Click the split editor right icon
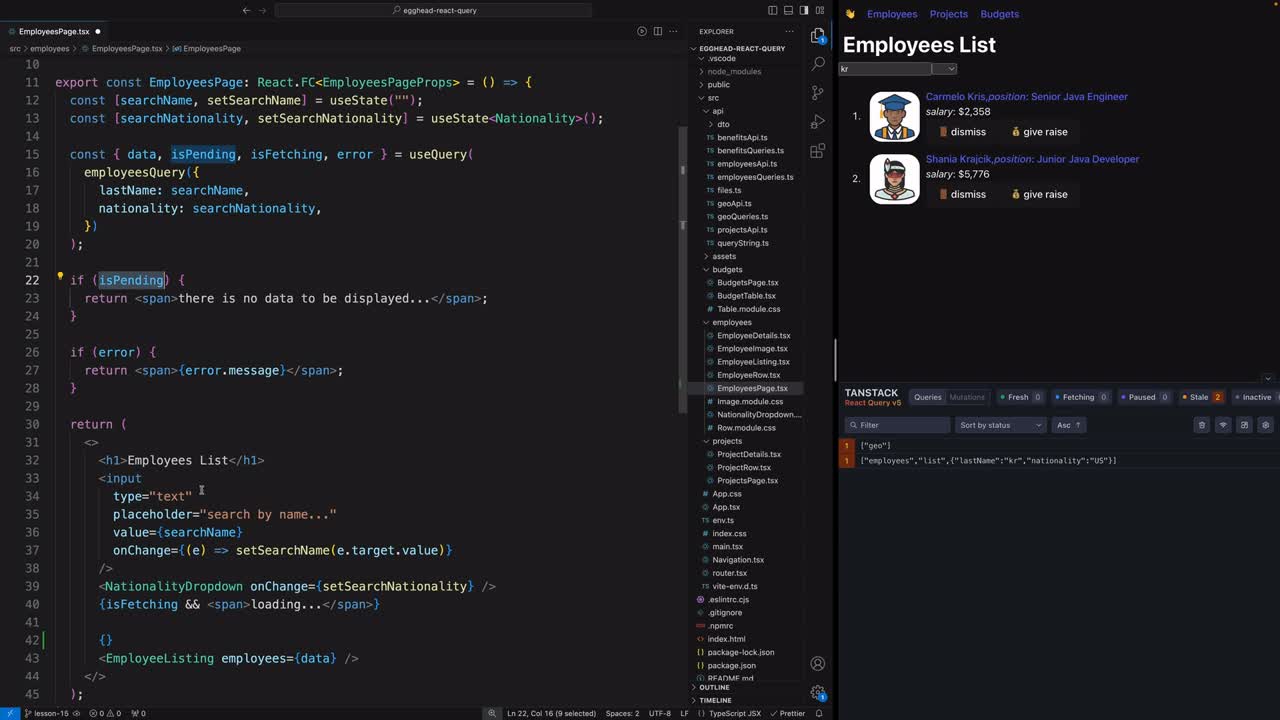Image resolution: width=1280 pixels, height=720 pixels. point(657,31)
